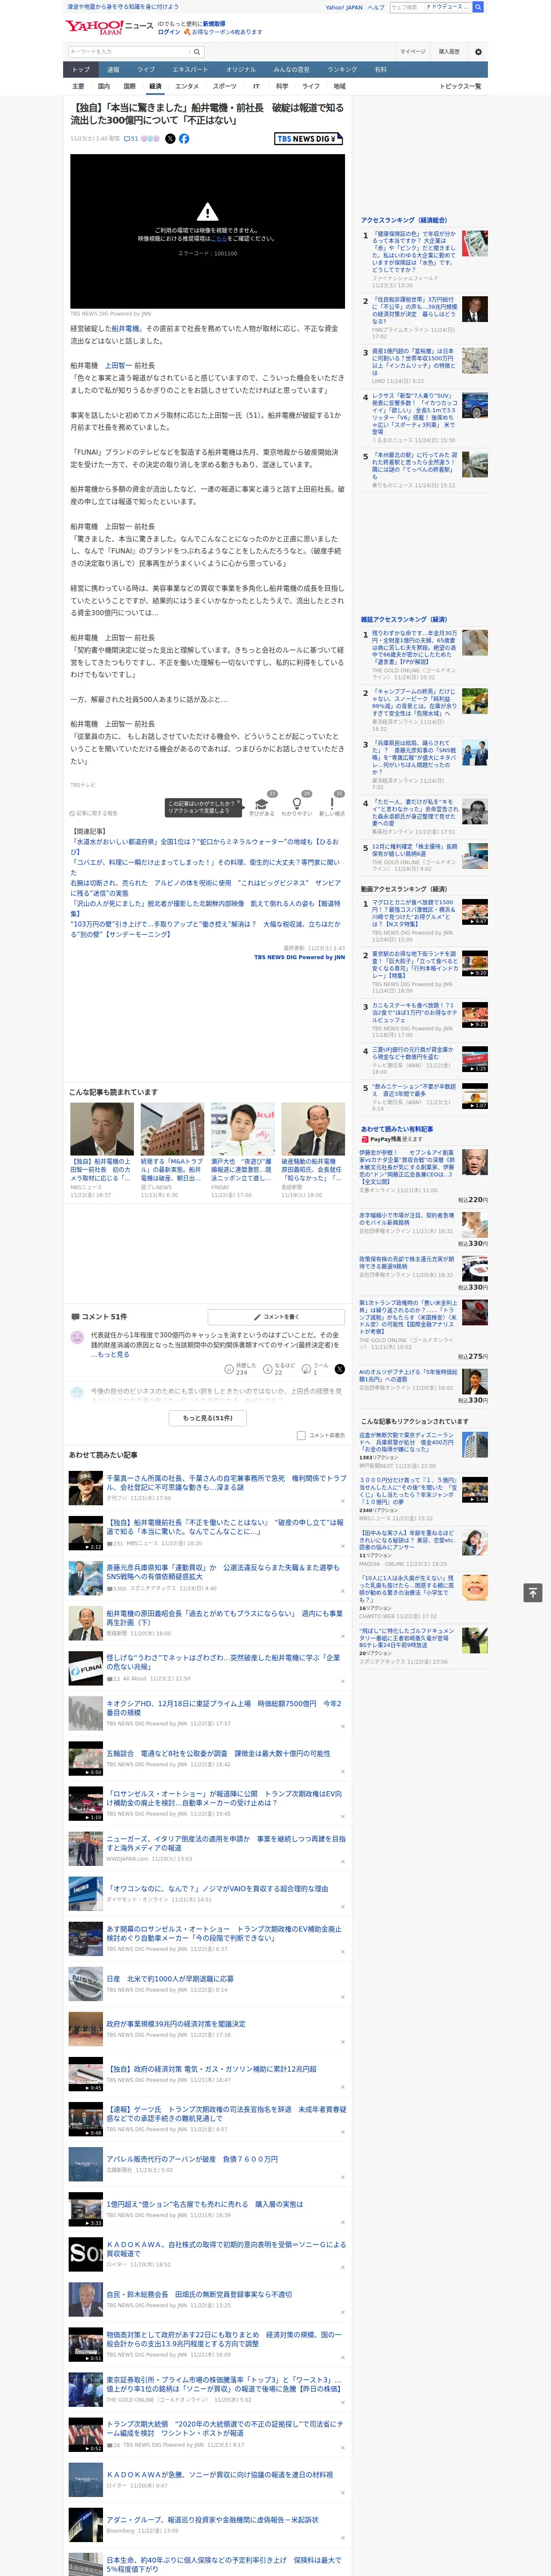Select the 速報 tab
551x2576 pixels.
[x=113, y=69]
